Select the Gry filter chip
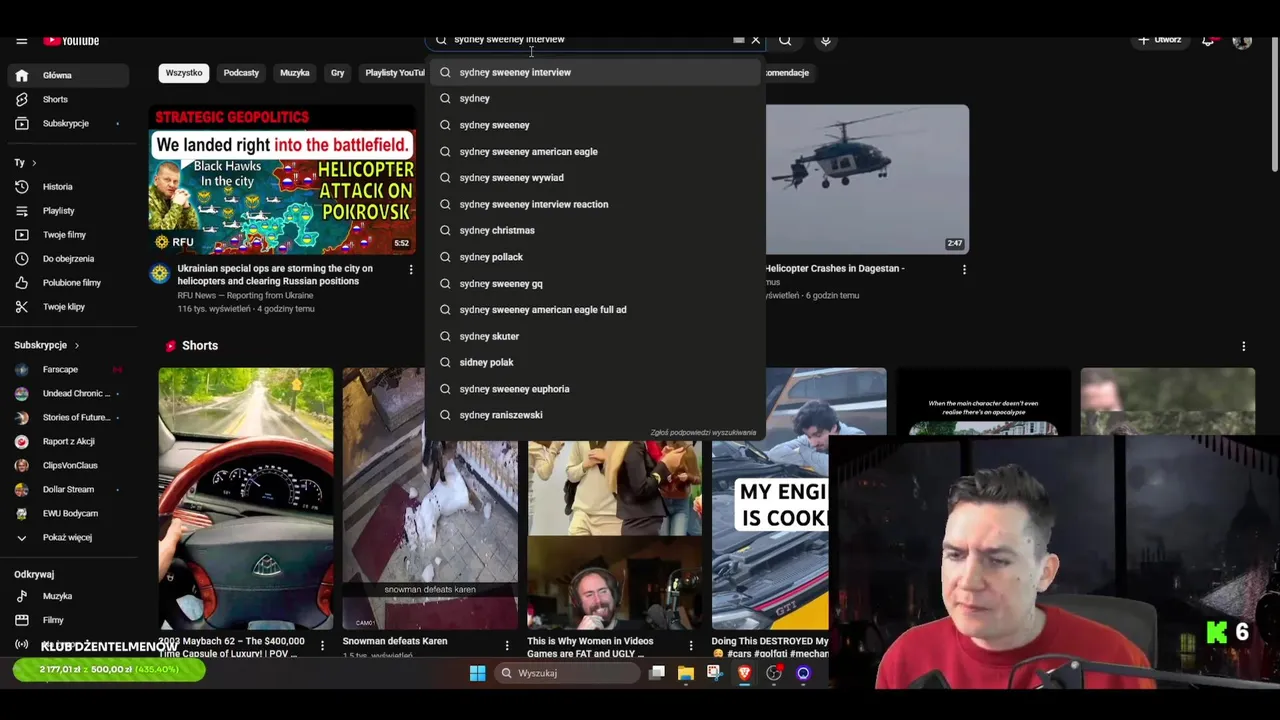The height and width of the screenshot is (720, 1280). pyautogui.click(x=338, y=73)
